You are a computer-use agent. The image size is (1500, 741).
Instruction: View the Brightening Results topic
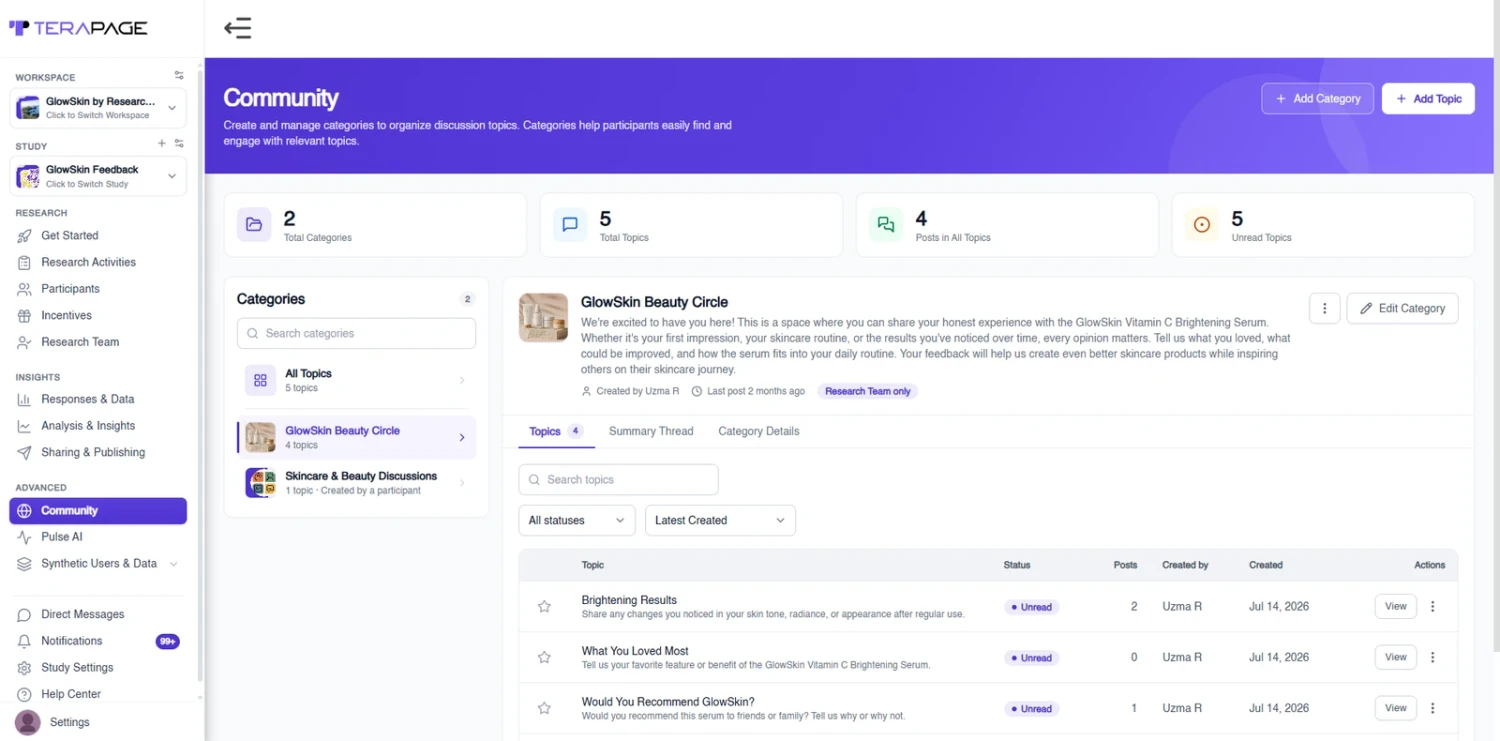click(x=1396, y=606)
